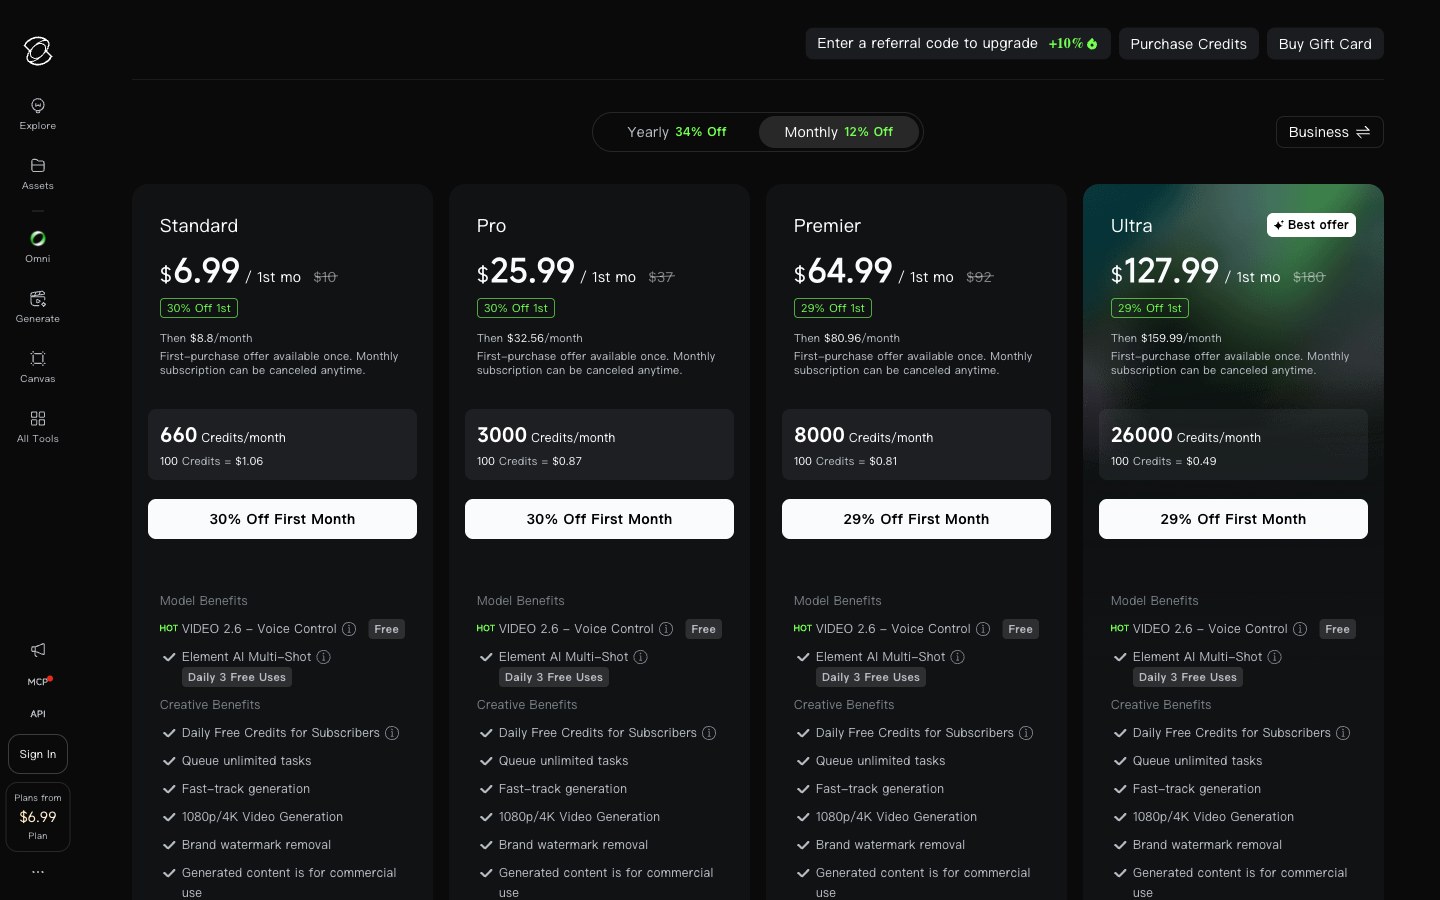
Task: Open the Assets folder
Action: click(38, 174)
